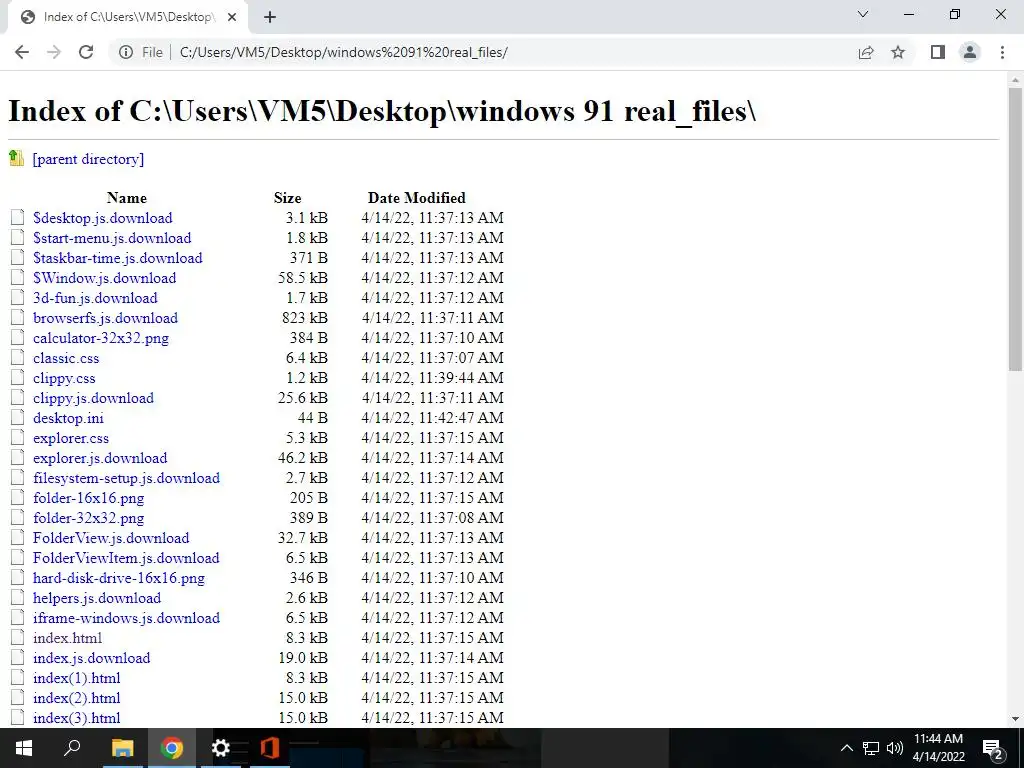Image resolution: width=1024 pixels, height=768 pixels.
Task: Click the file icon beside $desktop.js.download
Action: pos(18,217)
